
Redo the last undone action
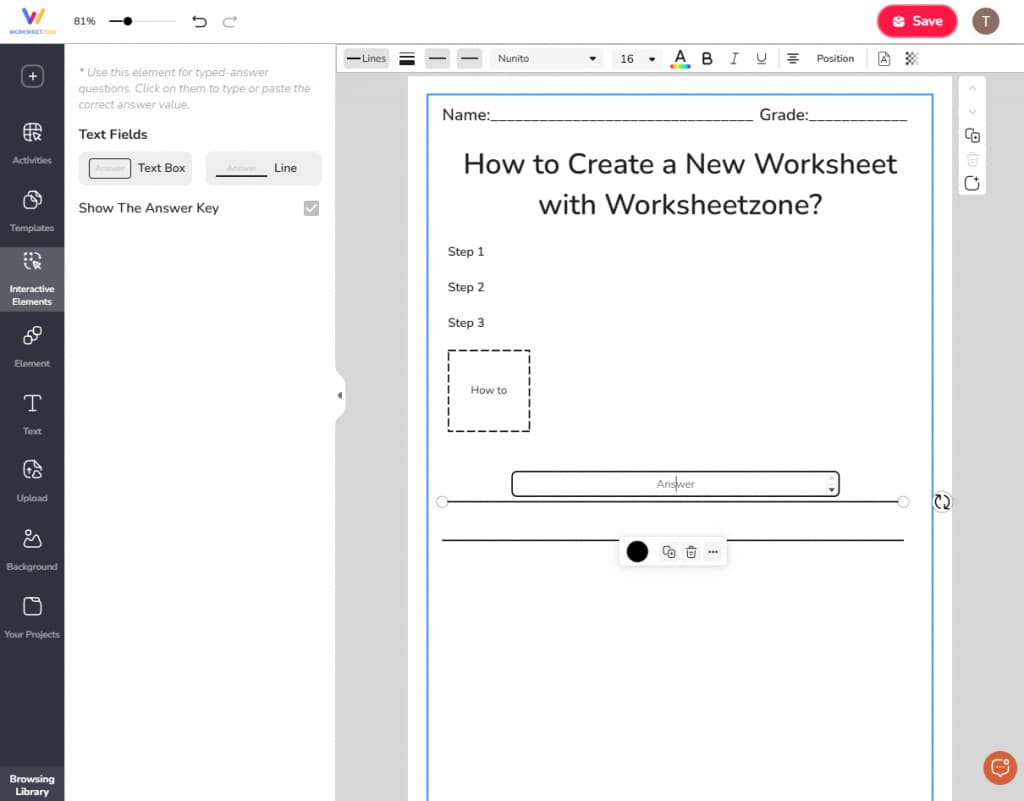pos(229,22)
